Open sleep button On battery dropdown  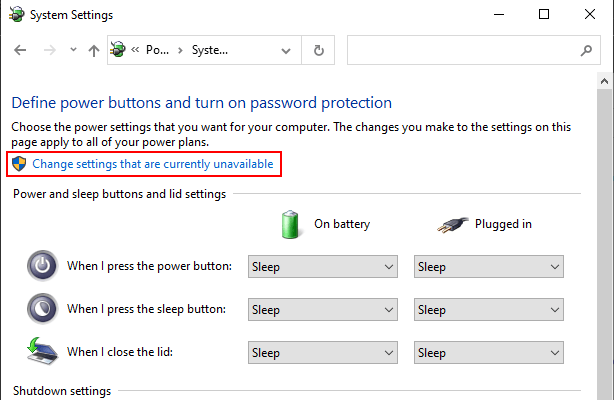pos(323,310)
